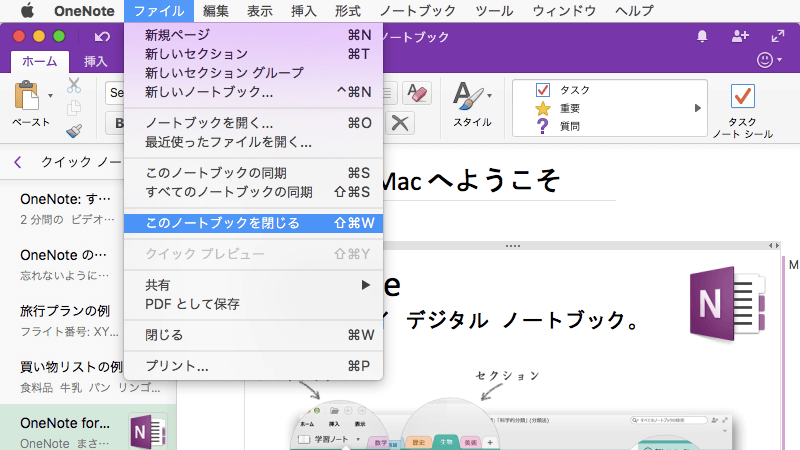800x450 pixels.
Task: Click the undo arrow icon
Action: pyautogui.click(x=102, y=36)
